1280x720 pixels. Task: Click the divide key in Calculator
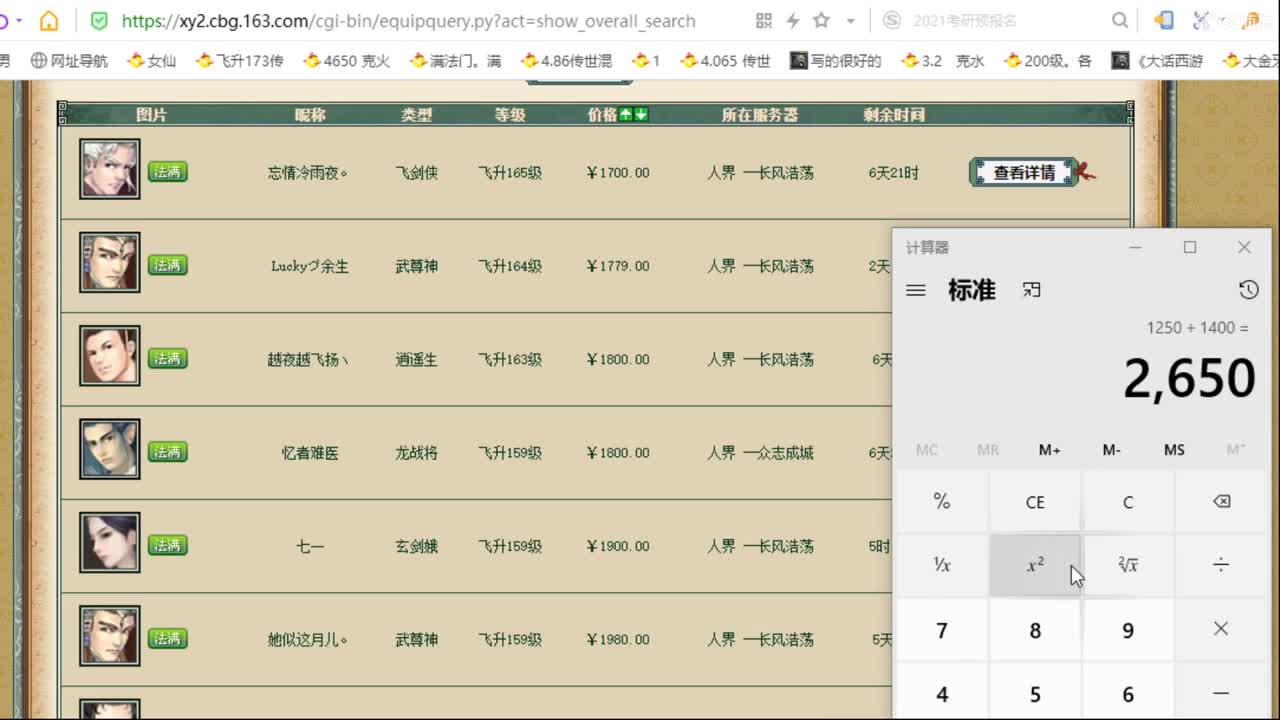click(x=1221, y=565)
